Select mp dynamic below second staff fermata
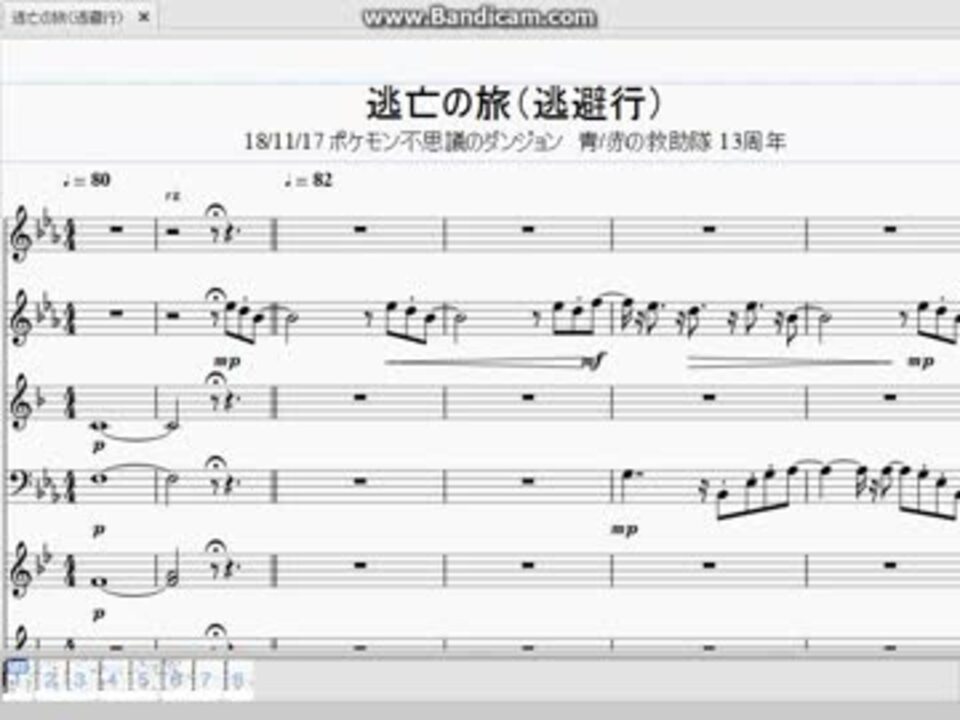960x720 pixels. tap(227, 361)
